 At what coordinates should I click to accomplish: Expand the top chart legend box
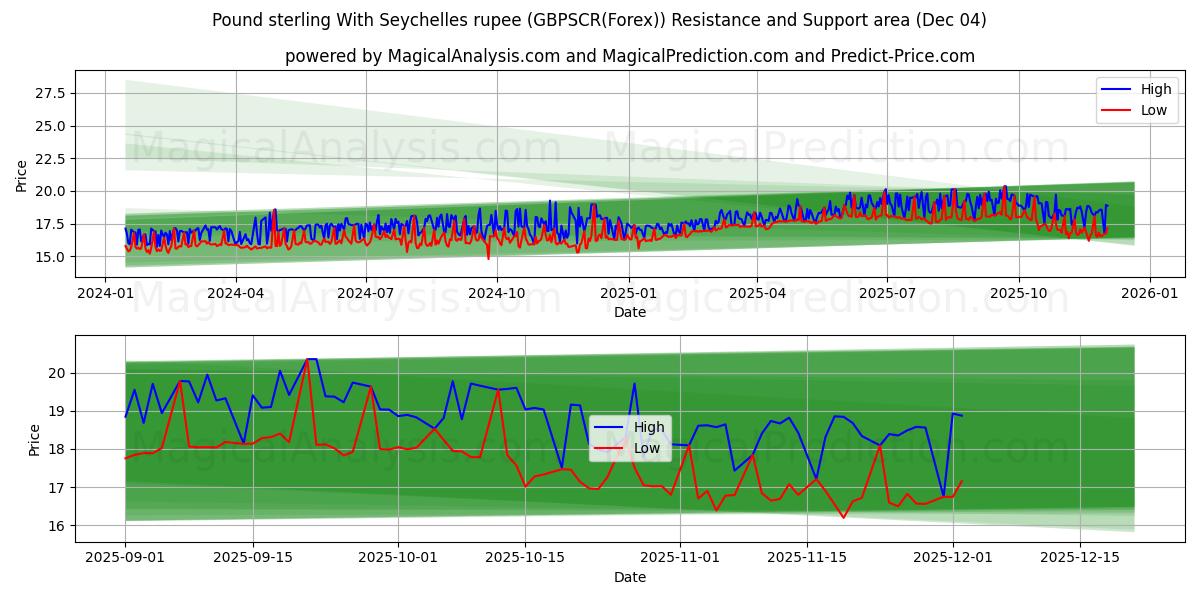tap(1136, 99)
